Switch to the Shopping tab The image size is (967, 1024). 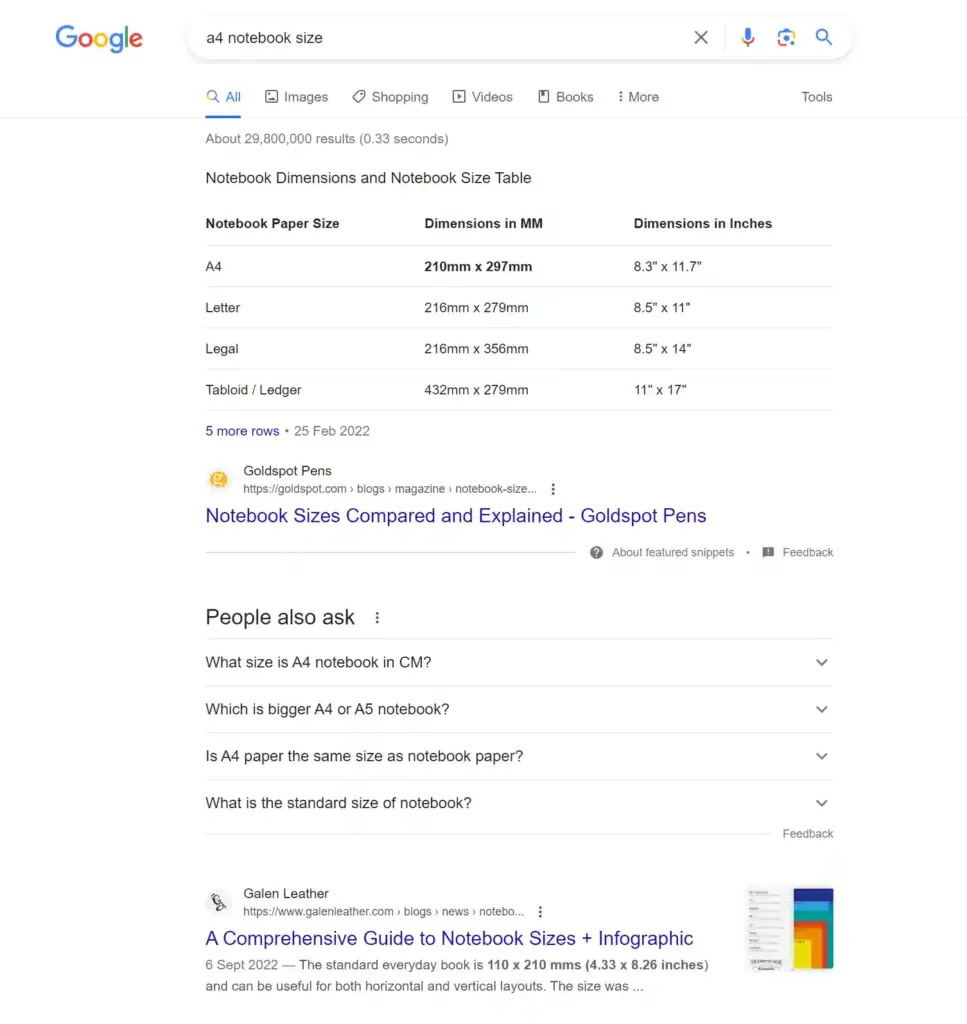pyautogui.click(x=390, y=97)
